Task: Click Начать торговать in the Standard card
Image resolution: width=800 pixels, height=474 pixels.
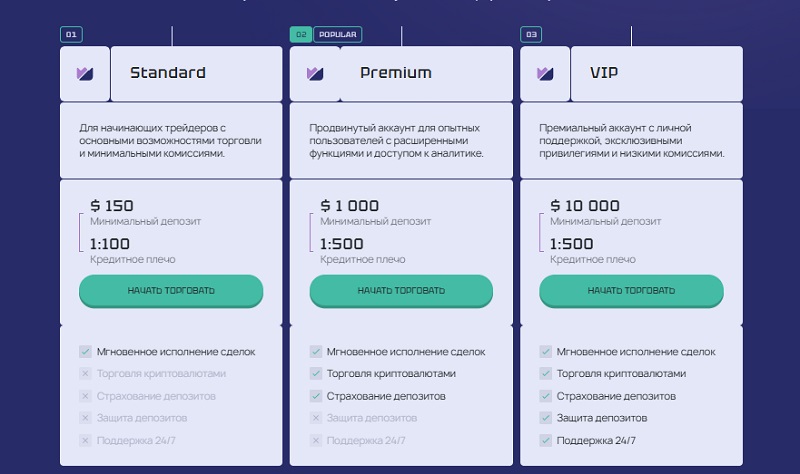Action: tap(171, 291)
